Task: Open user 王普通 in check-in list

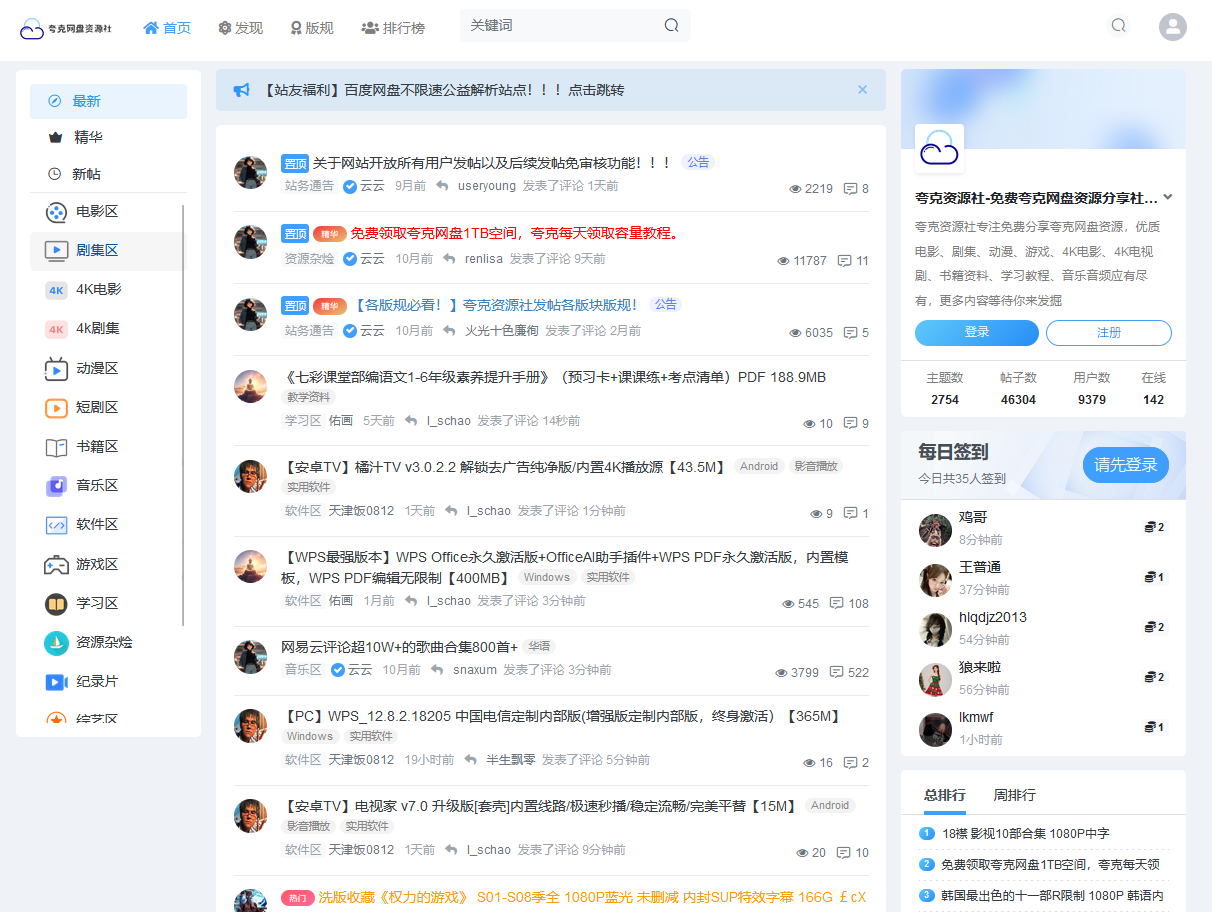Action: pyautogui.click(x=980, y=567)
